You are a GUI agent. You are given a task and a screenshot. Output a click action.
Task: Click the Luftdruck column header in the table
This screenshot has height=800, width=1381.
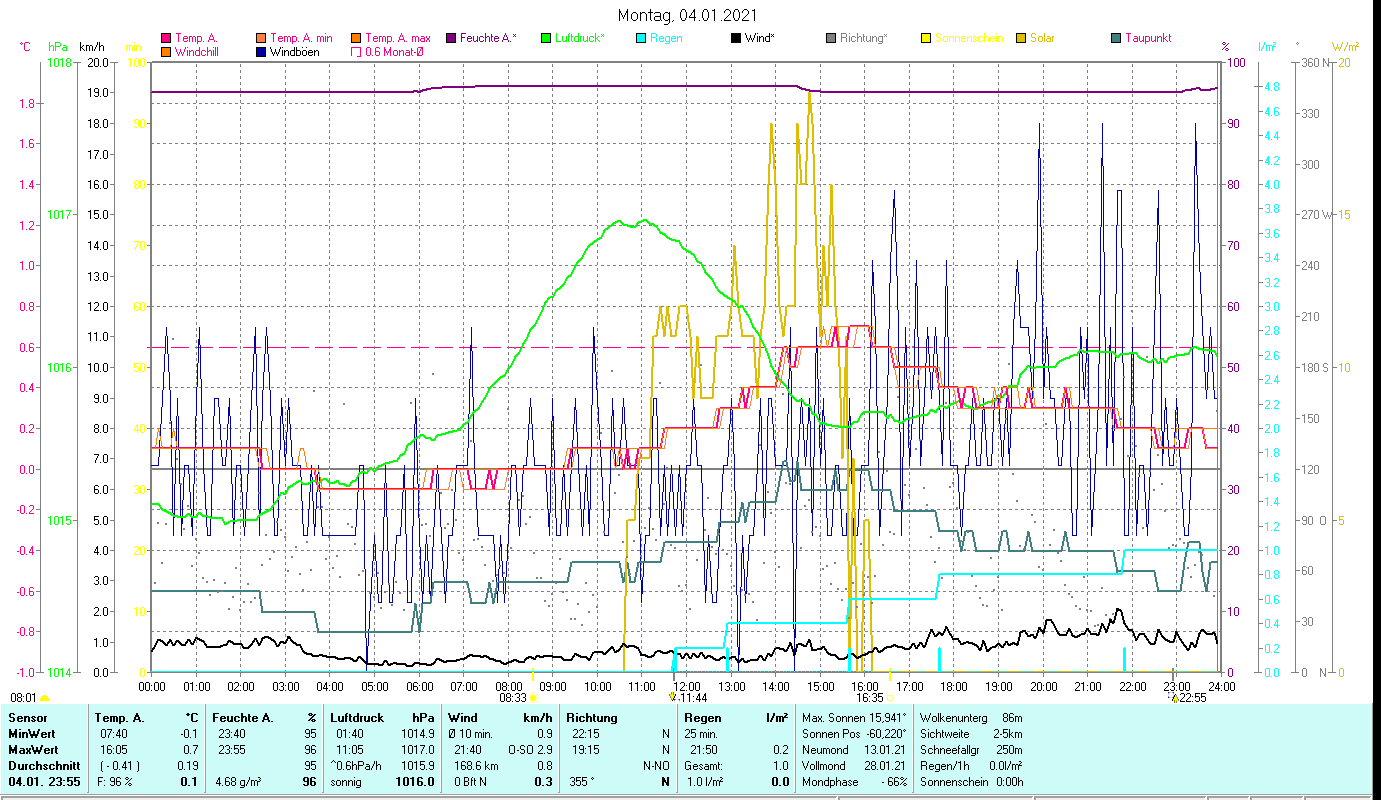(355, 717)
